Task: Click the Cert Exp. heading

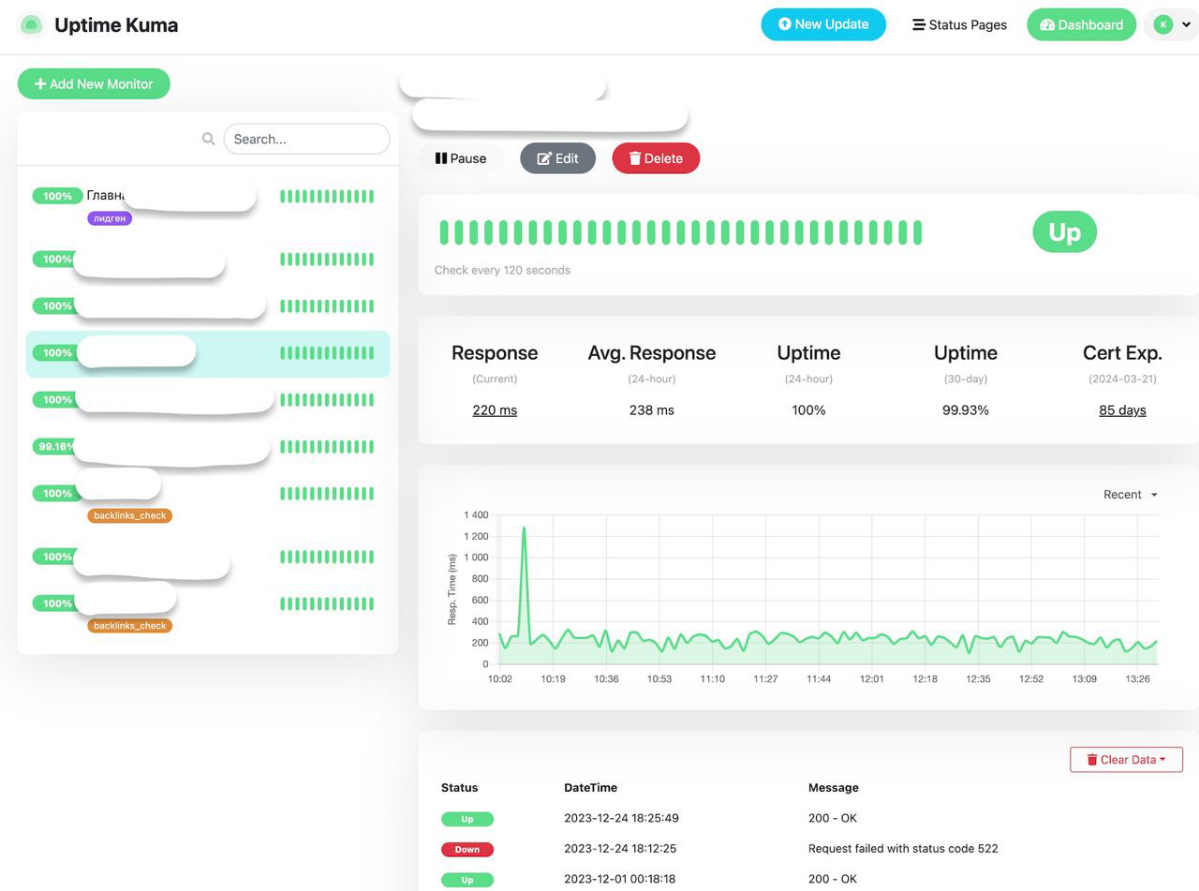Action: (x=1122, y=353)
